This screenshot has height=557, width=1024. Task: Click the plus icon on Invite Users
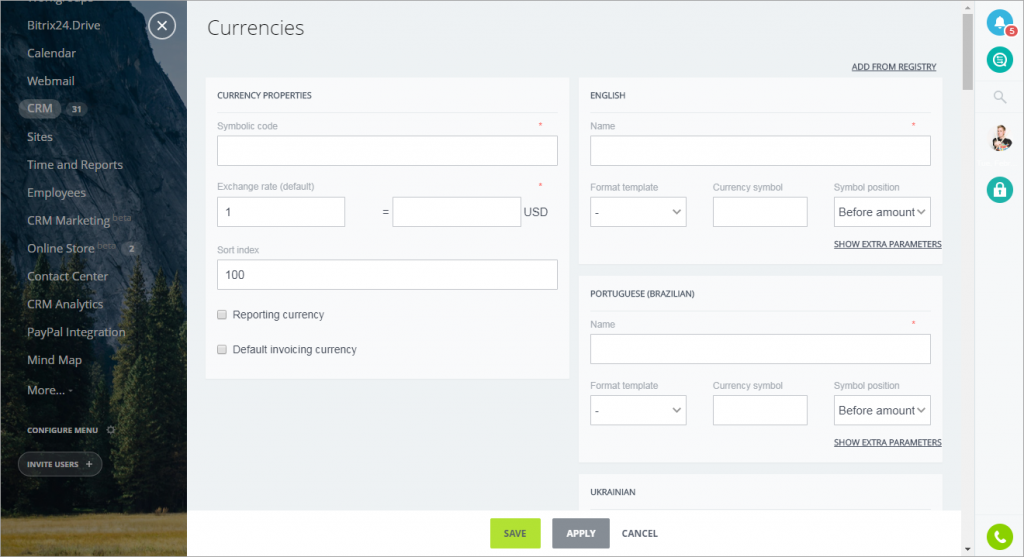point(89,464)
